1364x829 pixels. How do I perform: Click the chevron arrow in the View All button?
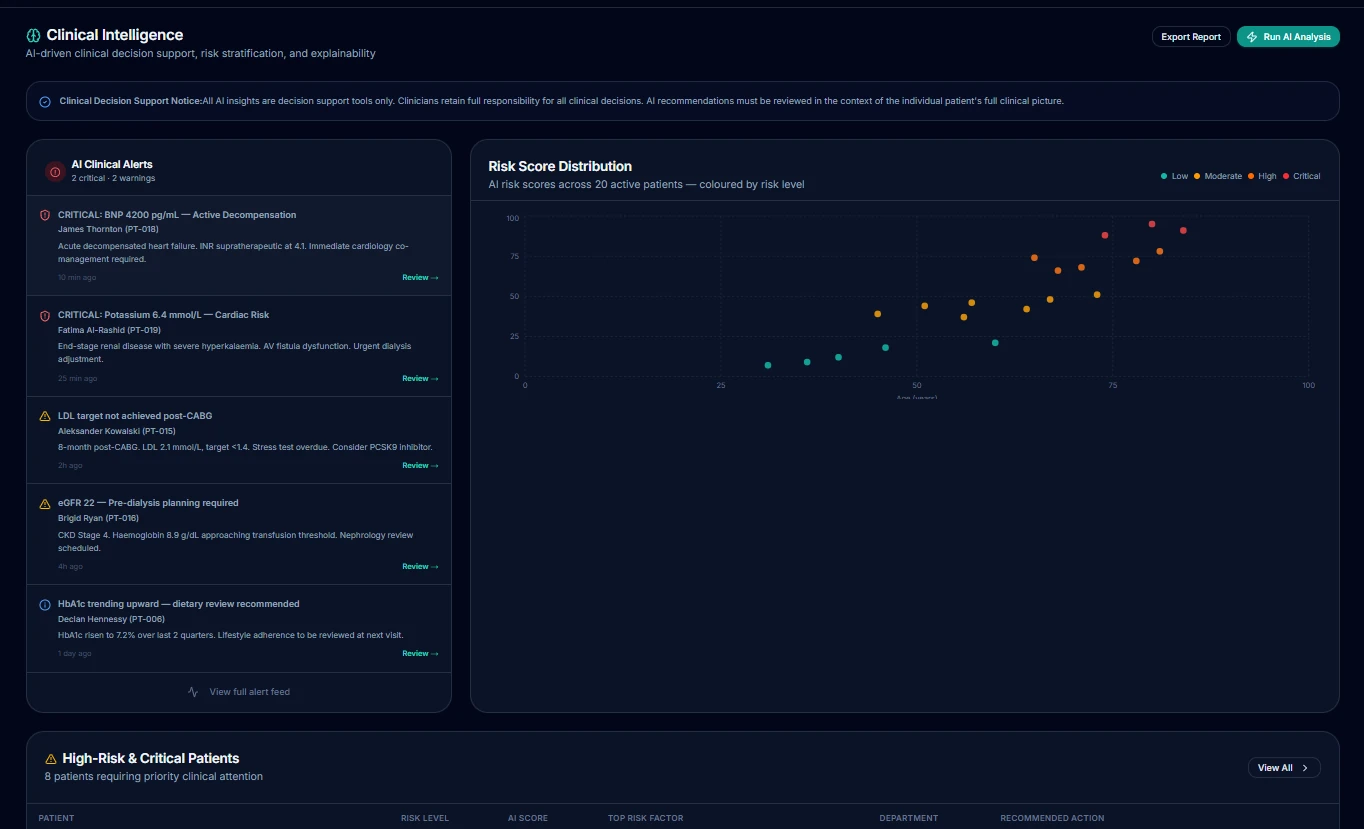(x=1305, y=768)
